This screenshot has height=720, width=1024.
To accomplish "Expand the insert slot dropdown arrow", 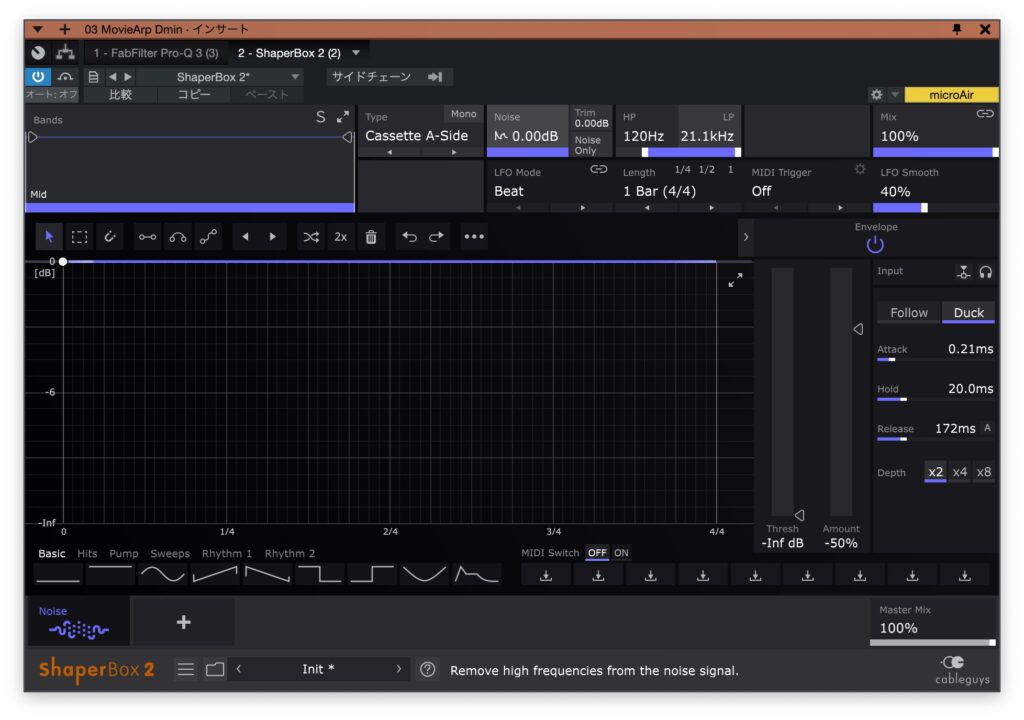I will (x=356, y=53).
